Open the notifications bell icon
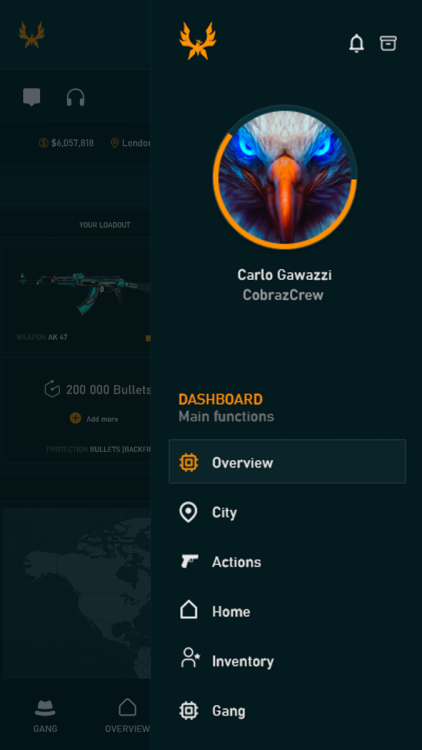422x750 pixels. tap(356, 44)
